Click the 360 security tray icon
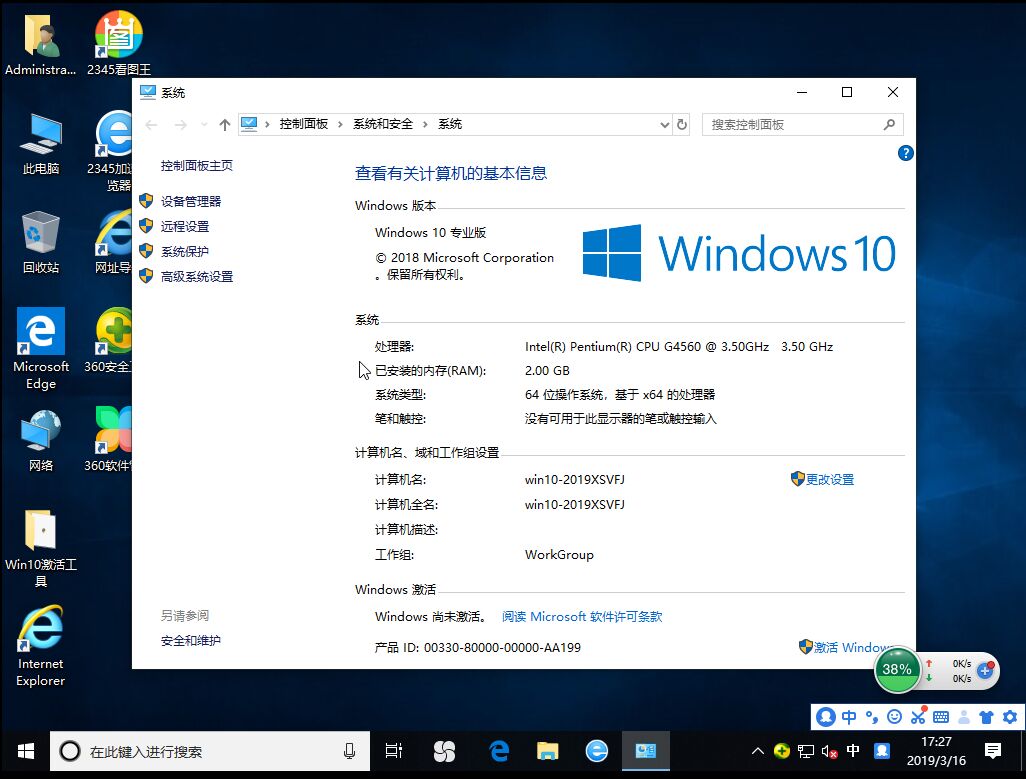Image resolution: width=1026 pixels, height=779 pixels. click(x=781, y=751)
